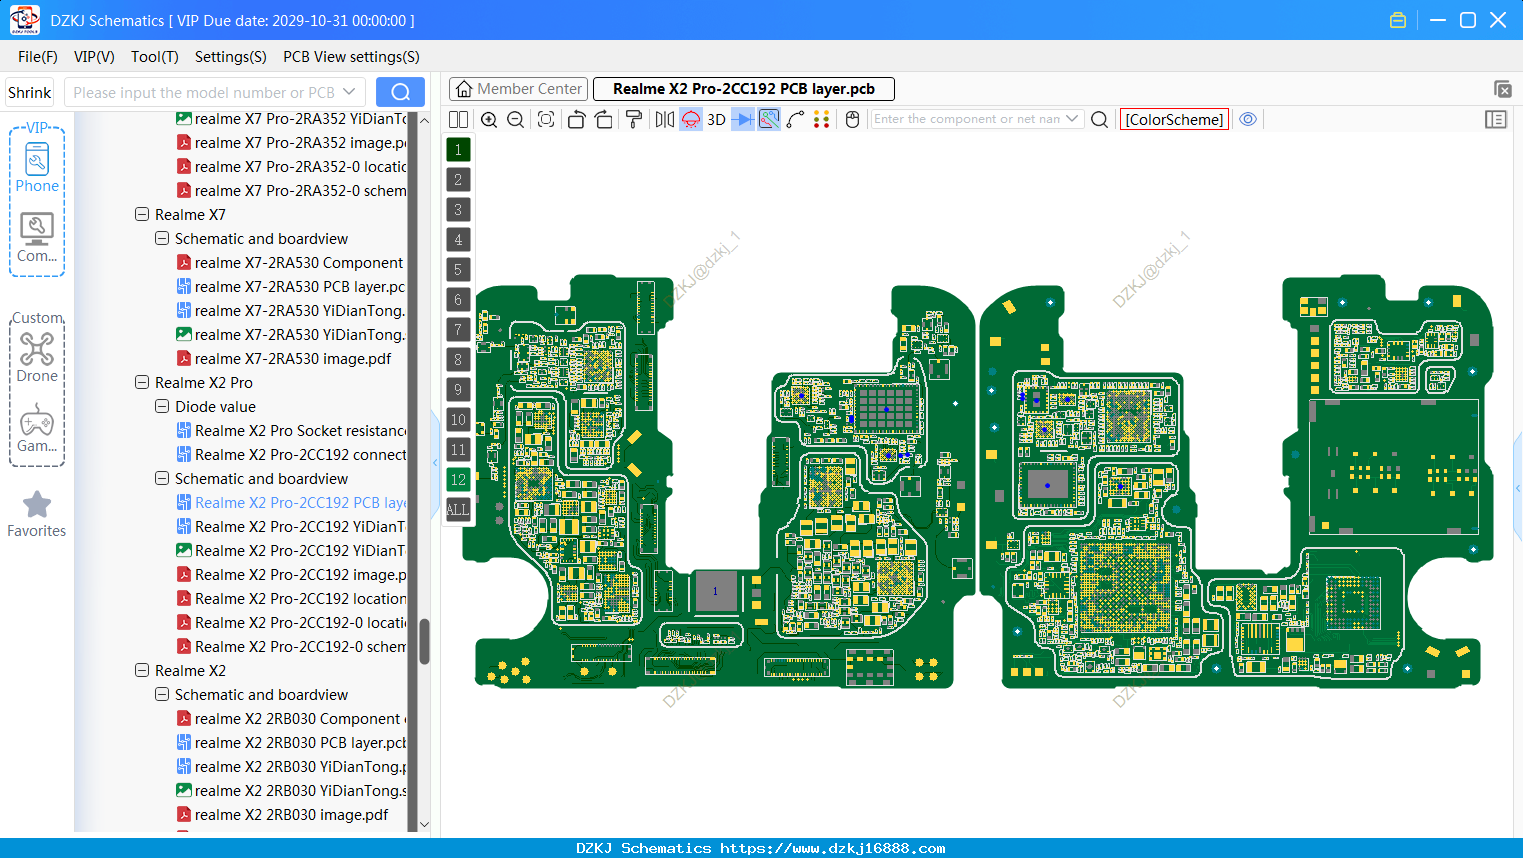Screen dimensions: 1523x858
Task: Zoom out of the PCB view
Action: (x=515, y=119)
